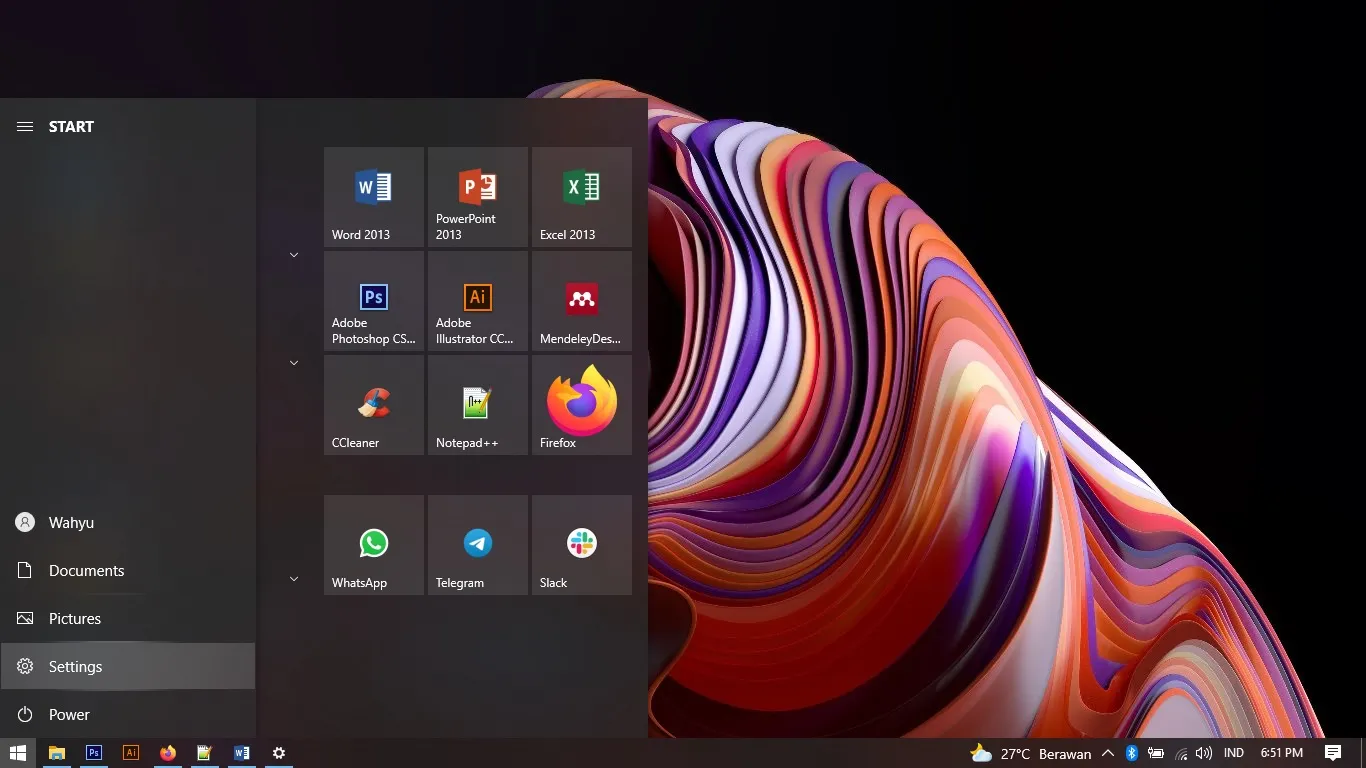The height and width of the screenshot is (768, 1366).
Task: Click the chevron beside the WhatsApp tile
Action: pyautogui.click(x=294, y=579)
